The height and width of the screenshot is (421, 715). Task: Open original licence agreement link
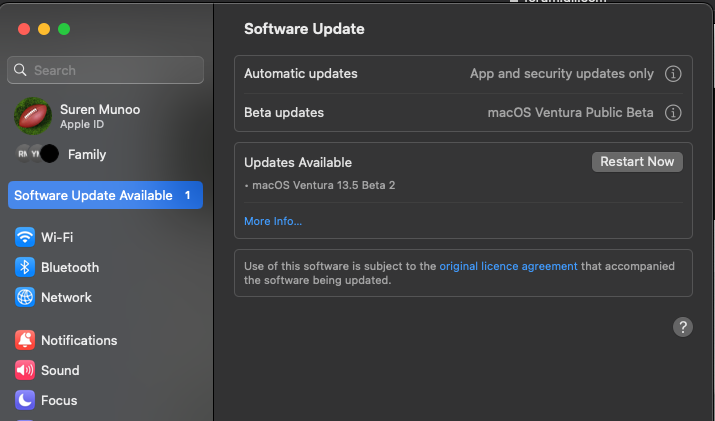(x=508, y=266)
